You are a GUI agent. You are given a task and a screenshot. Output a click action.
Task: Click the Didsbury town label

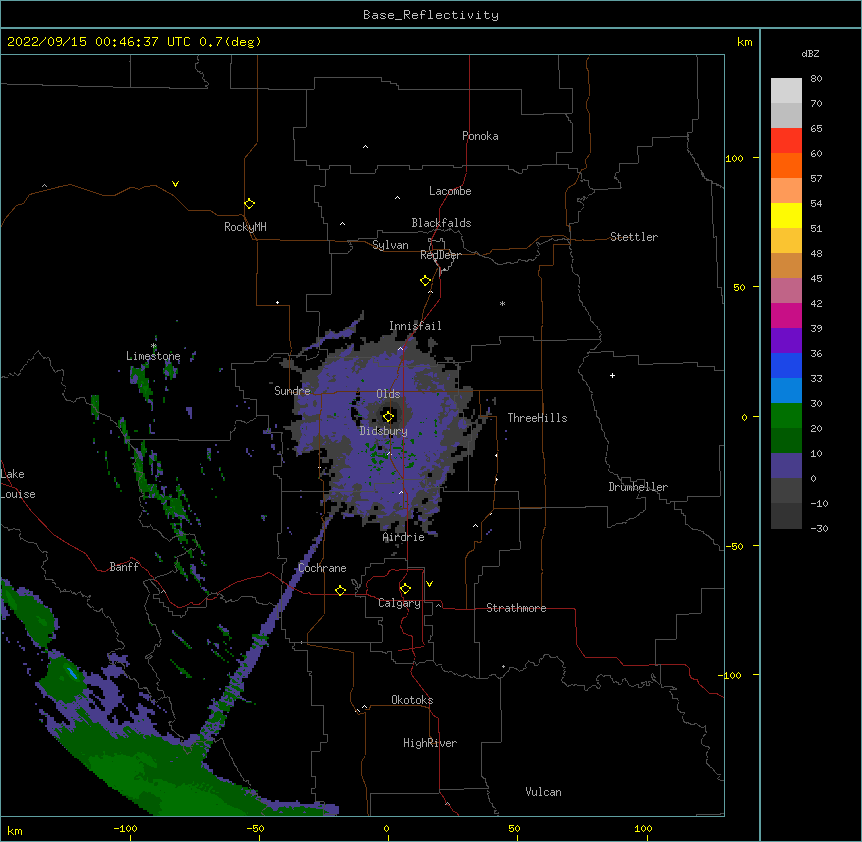[x=384, y=431]
